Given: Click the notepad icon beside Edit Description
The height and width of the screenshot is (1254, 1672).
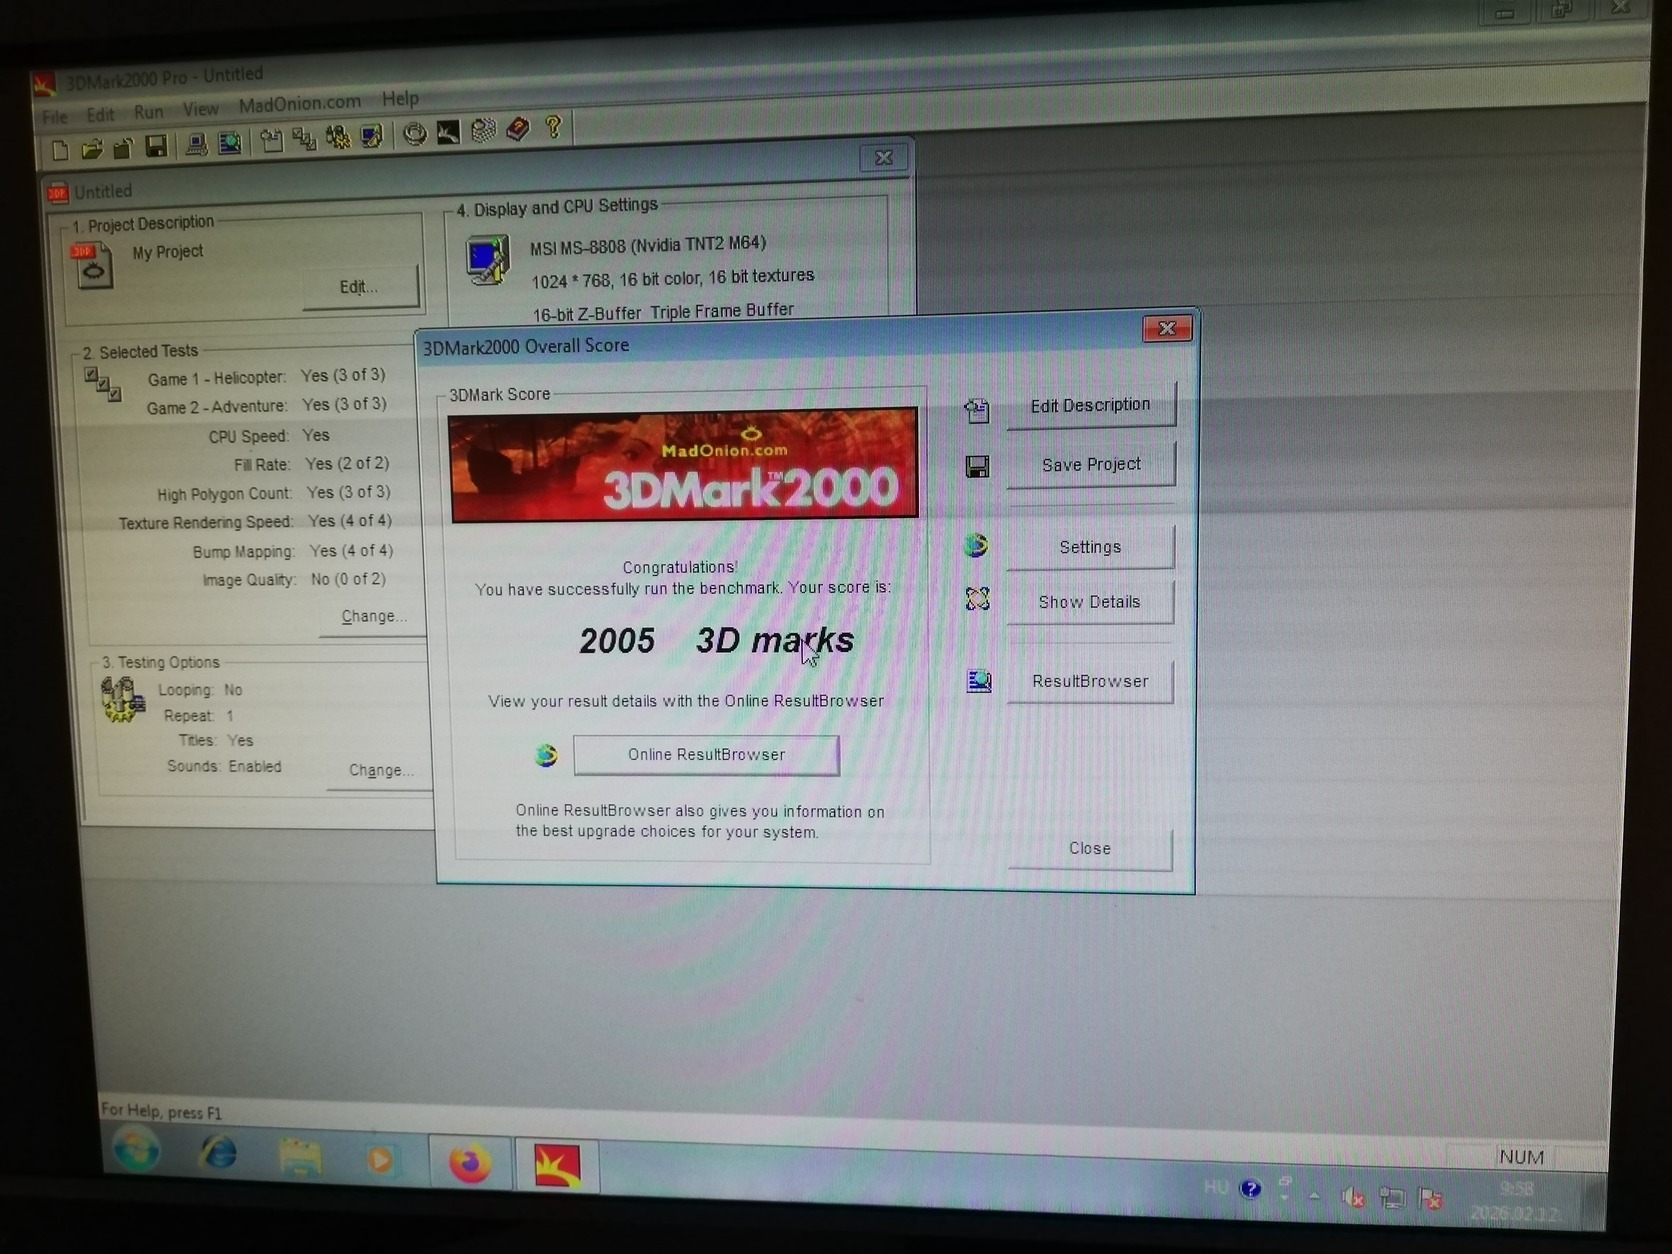Looking at the screenshot, I should pyautogui.click(x=977, y=410).
